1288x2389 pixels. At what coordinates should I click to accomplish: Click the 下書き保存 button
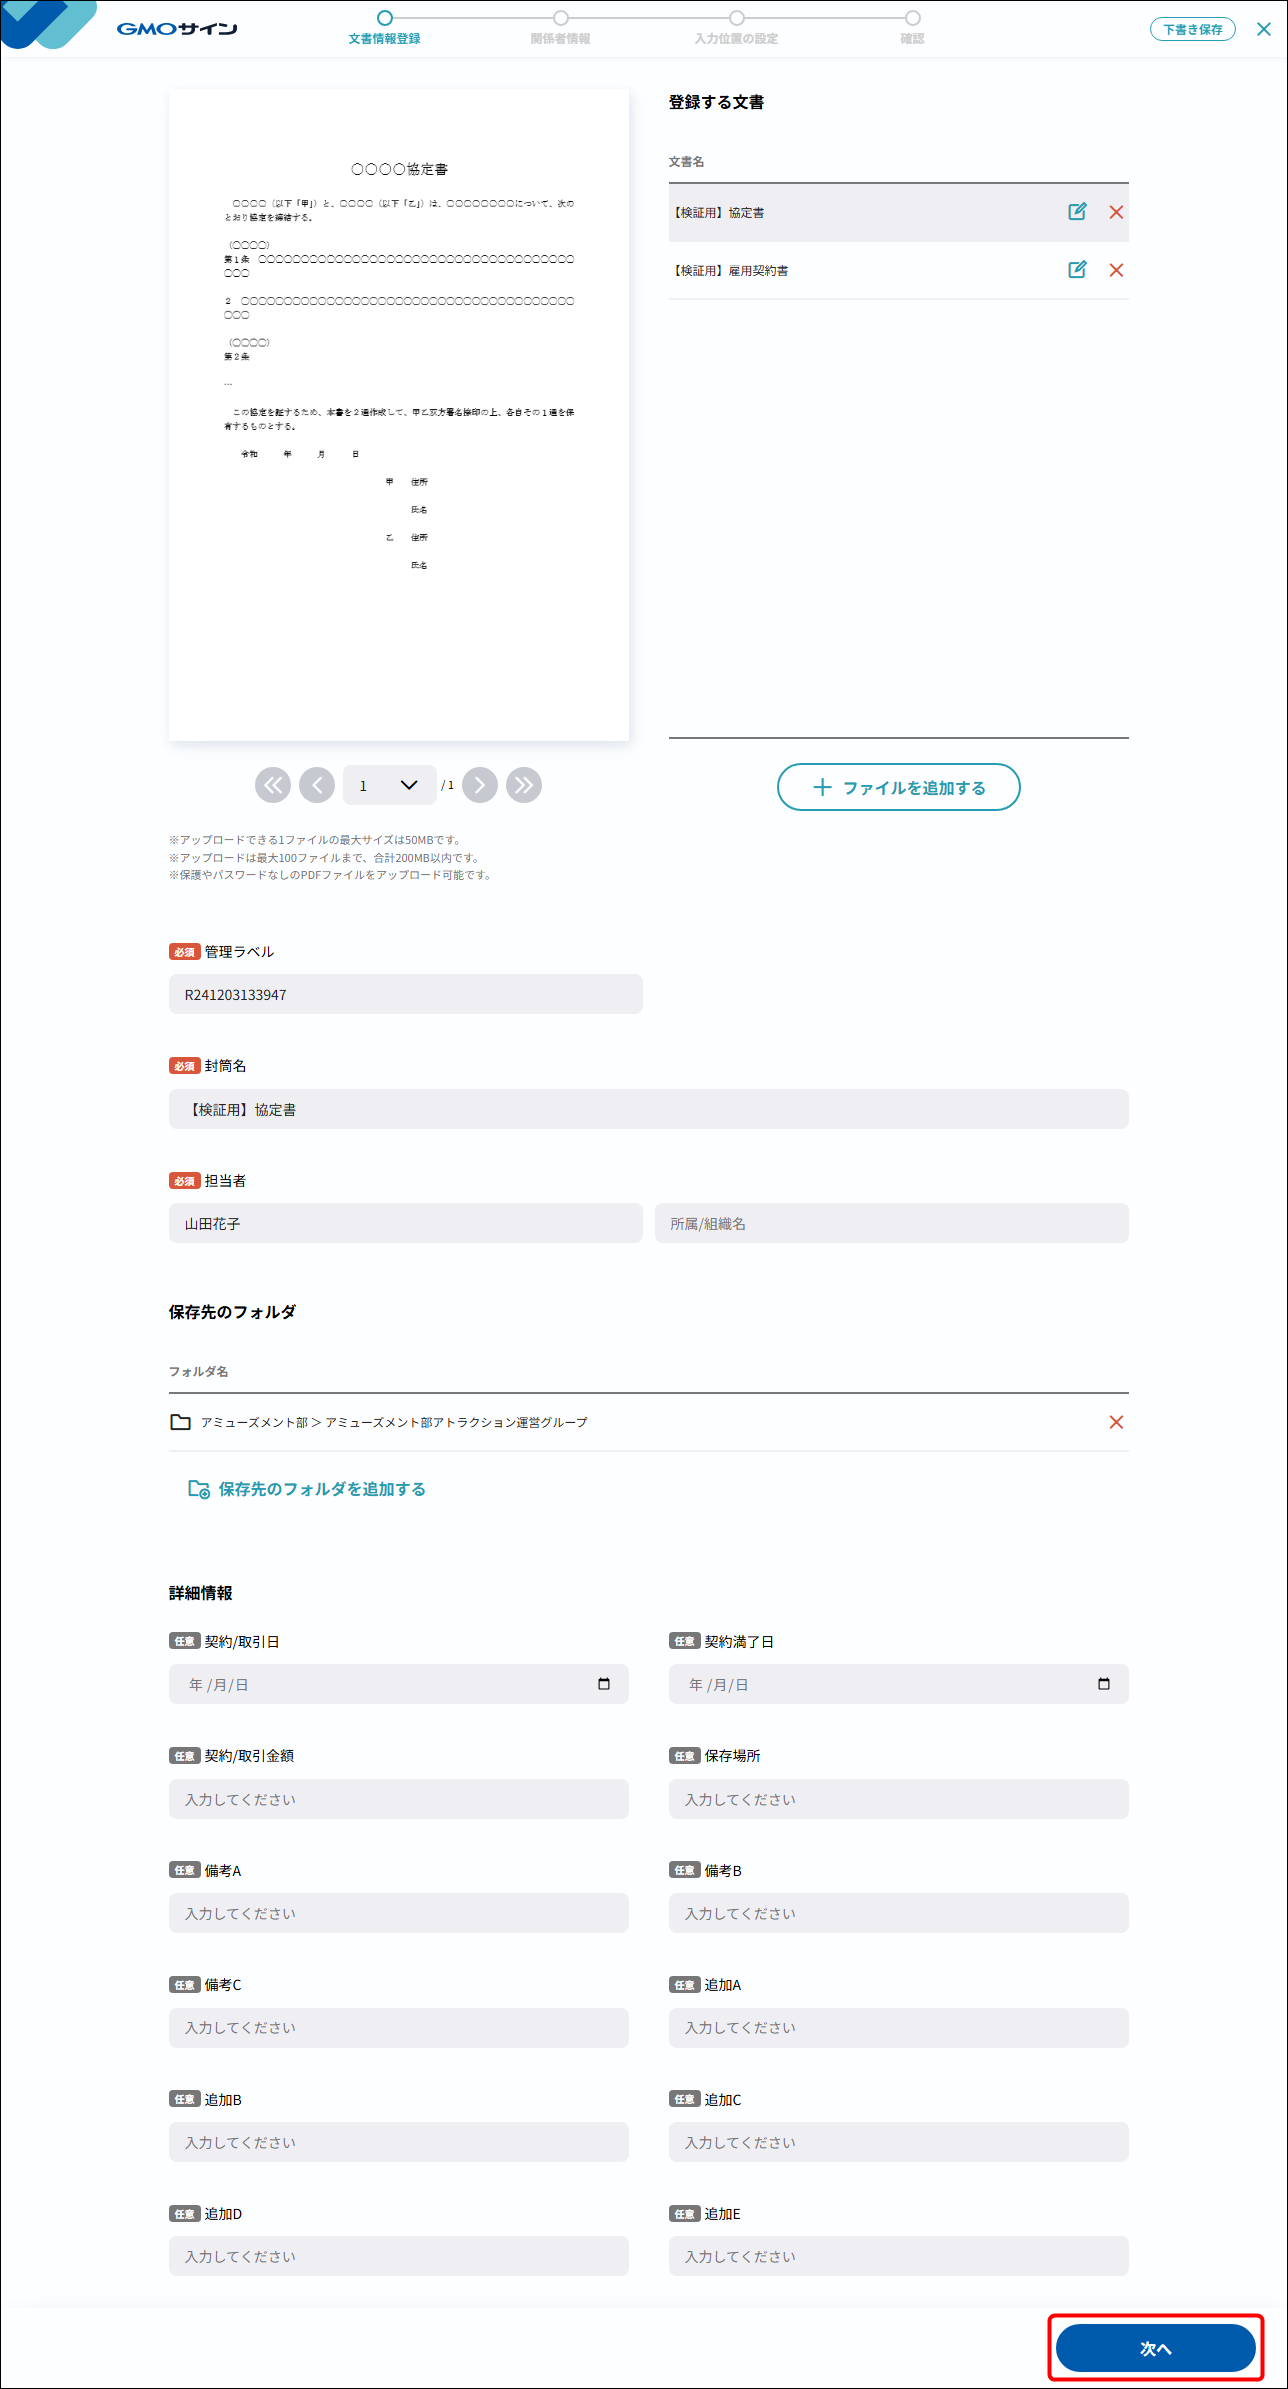tap(1192, 30)
